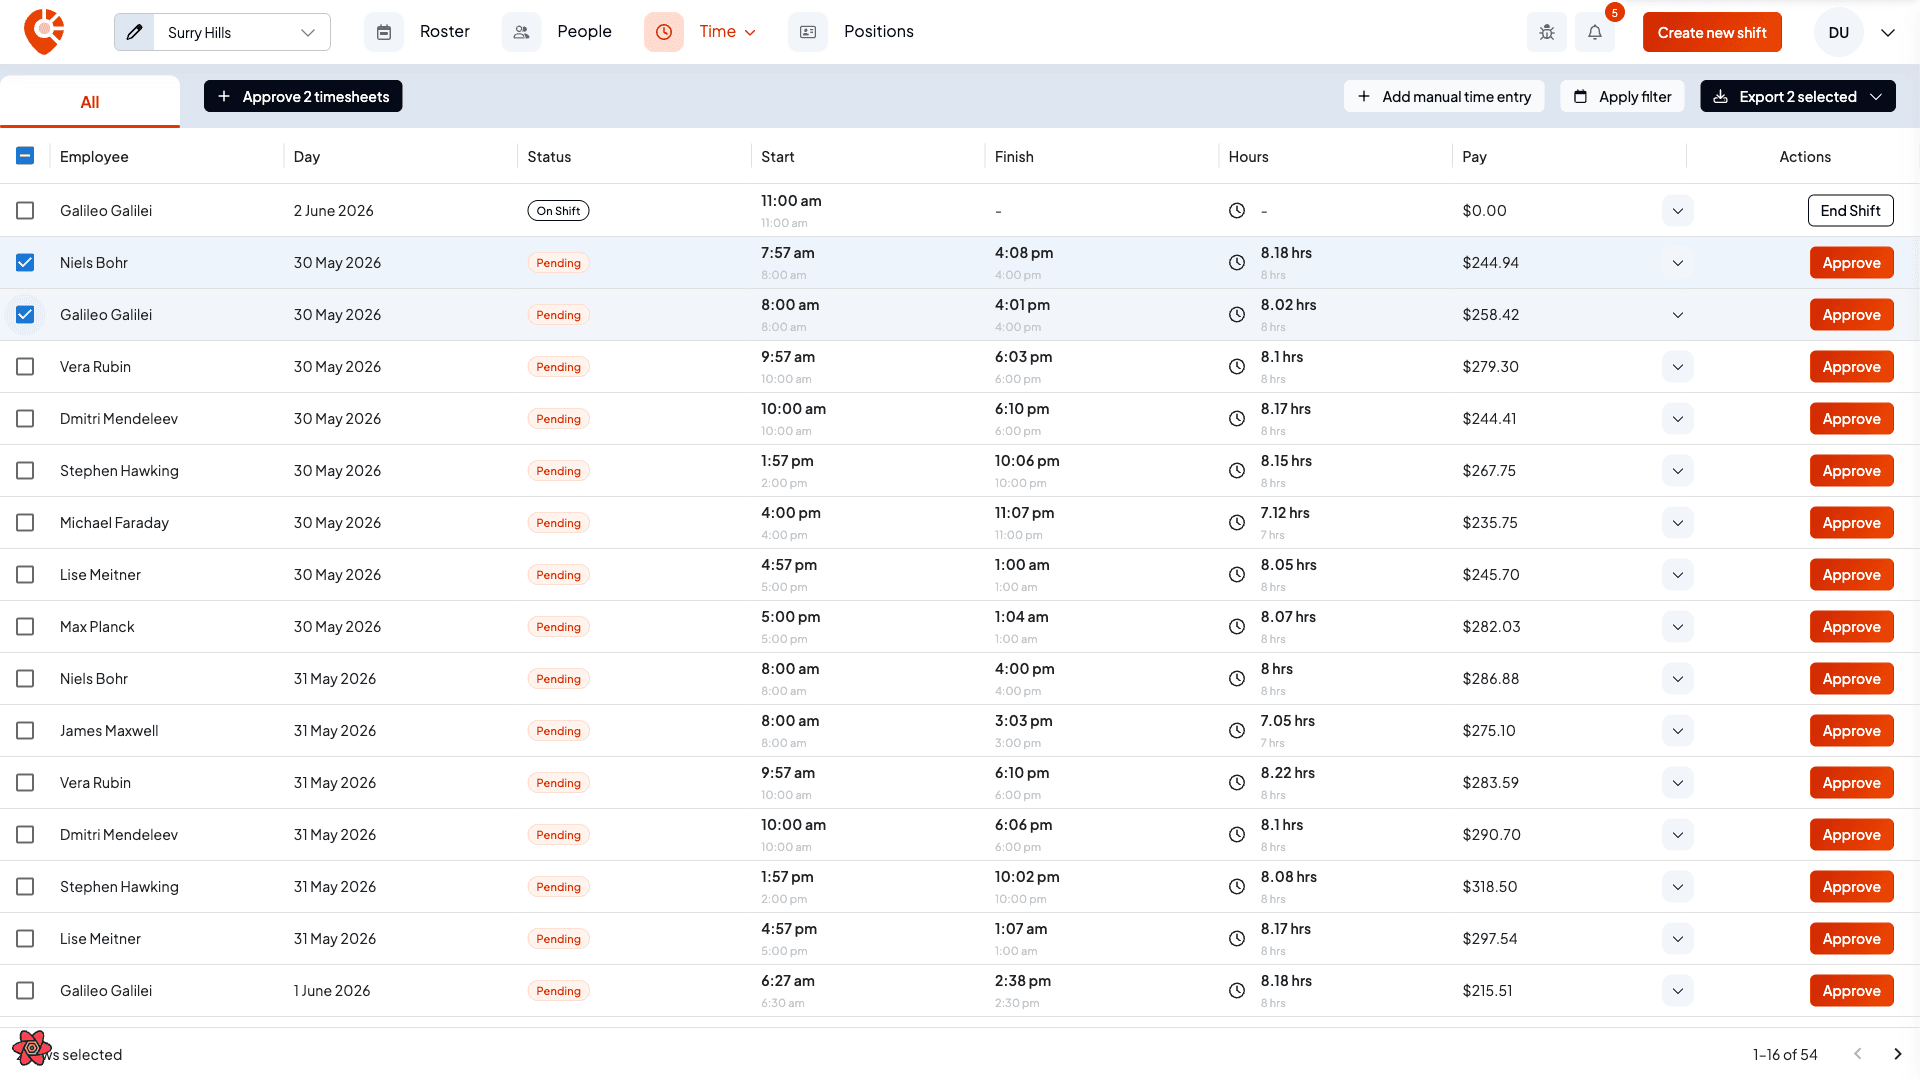The image size is (1920, 1080).
Task: Uncheck Niels Bohr 30 May checkbox
Action: pos(25,263)
